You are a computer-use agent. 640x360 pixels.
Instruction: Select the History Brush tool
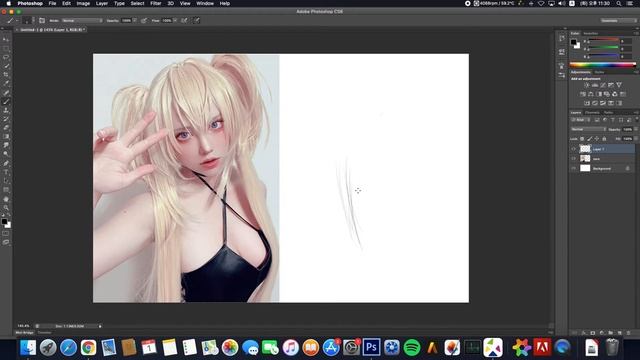coord(6,119)
